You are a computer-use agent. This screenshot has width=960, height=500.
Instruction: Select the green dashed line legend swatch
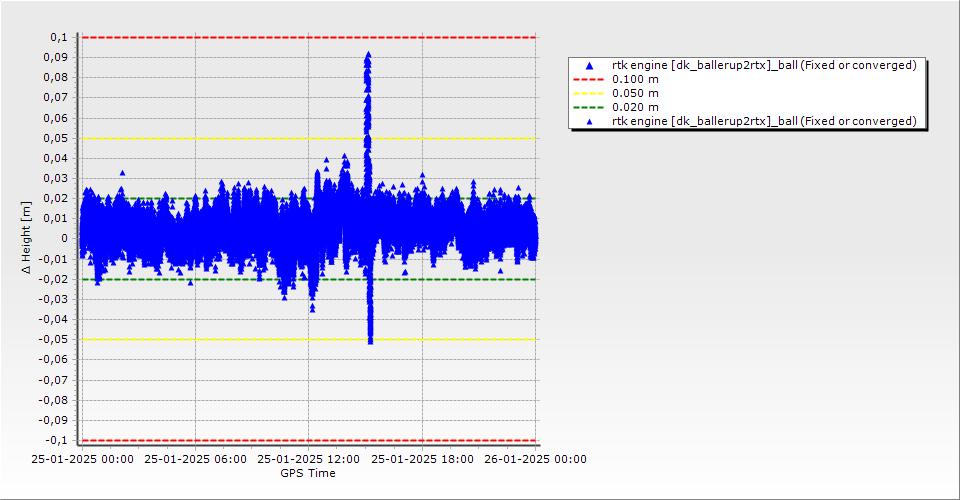click(x=588, y=108)
